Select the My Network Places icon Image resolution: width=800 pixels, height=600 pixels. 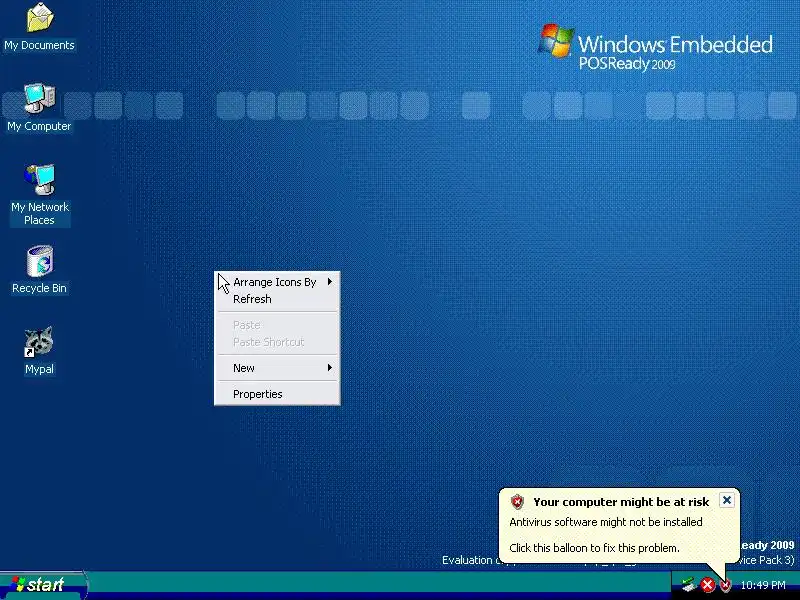pyautogui.click(x=39, y=195)
